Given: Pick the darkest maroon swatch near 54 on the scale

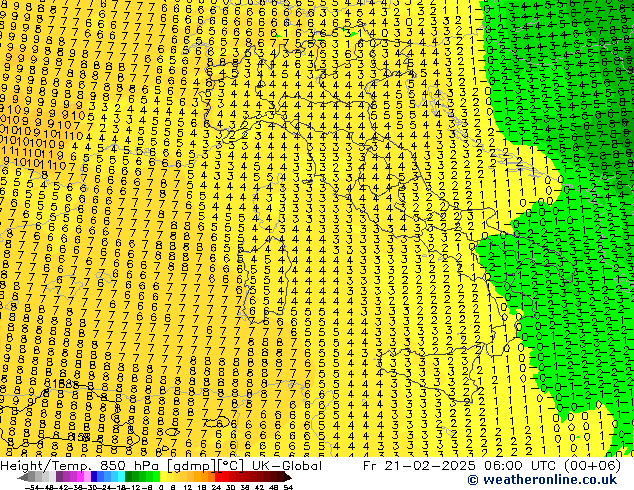Looking at the screenshot, I should coord(281,477).
